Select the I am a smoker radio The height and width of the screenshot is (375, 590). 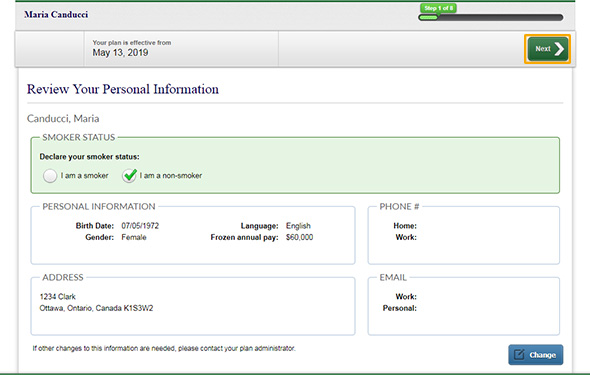point(50,176)
